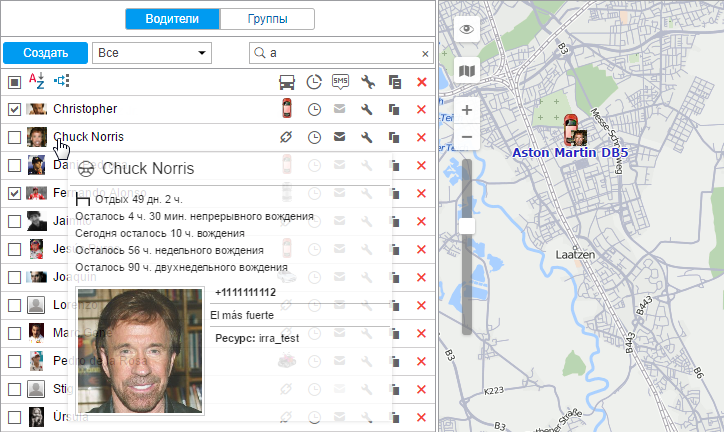This screenshot has height=432, width=724.
Task: Open Christopher's clock activity icon
Action: tap(314, 109)
